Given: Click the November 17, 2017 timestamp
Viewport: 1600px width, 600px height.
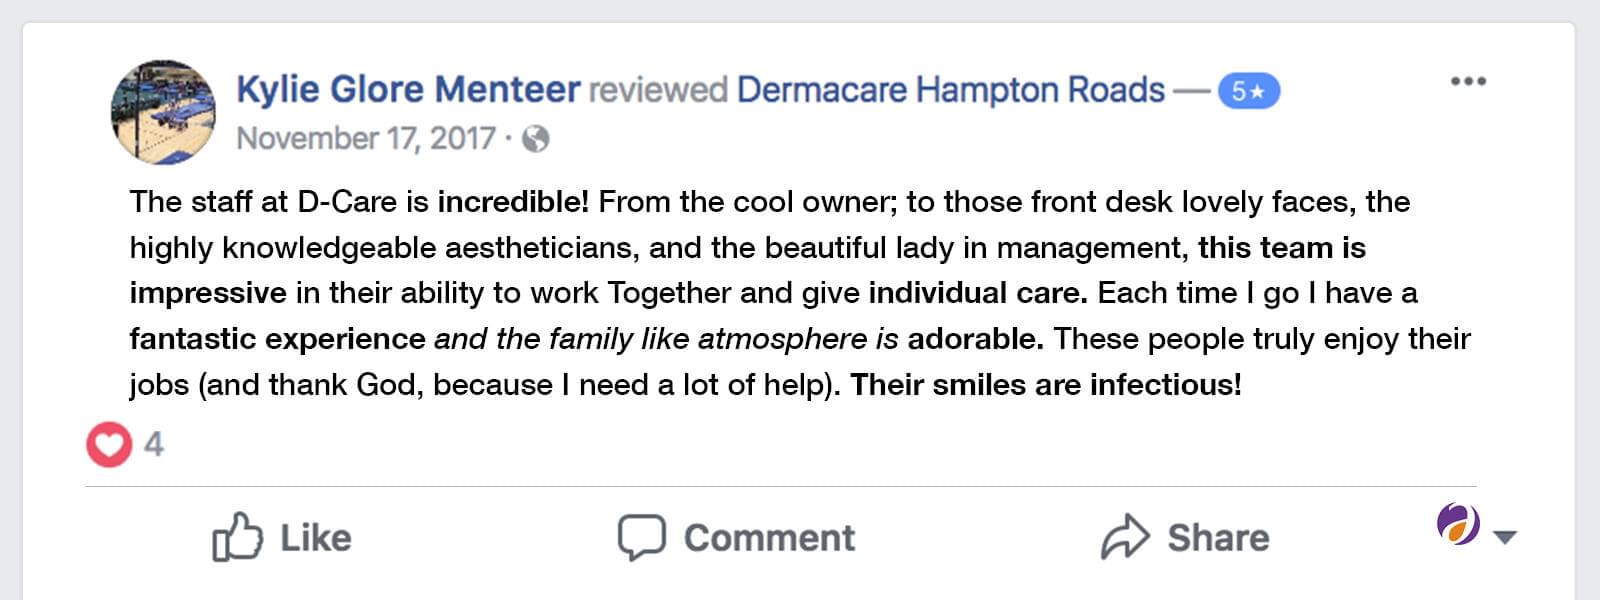Looking at the screenshot, I should click(x=366, y=138).
